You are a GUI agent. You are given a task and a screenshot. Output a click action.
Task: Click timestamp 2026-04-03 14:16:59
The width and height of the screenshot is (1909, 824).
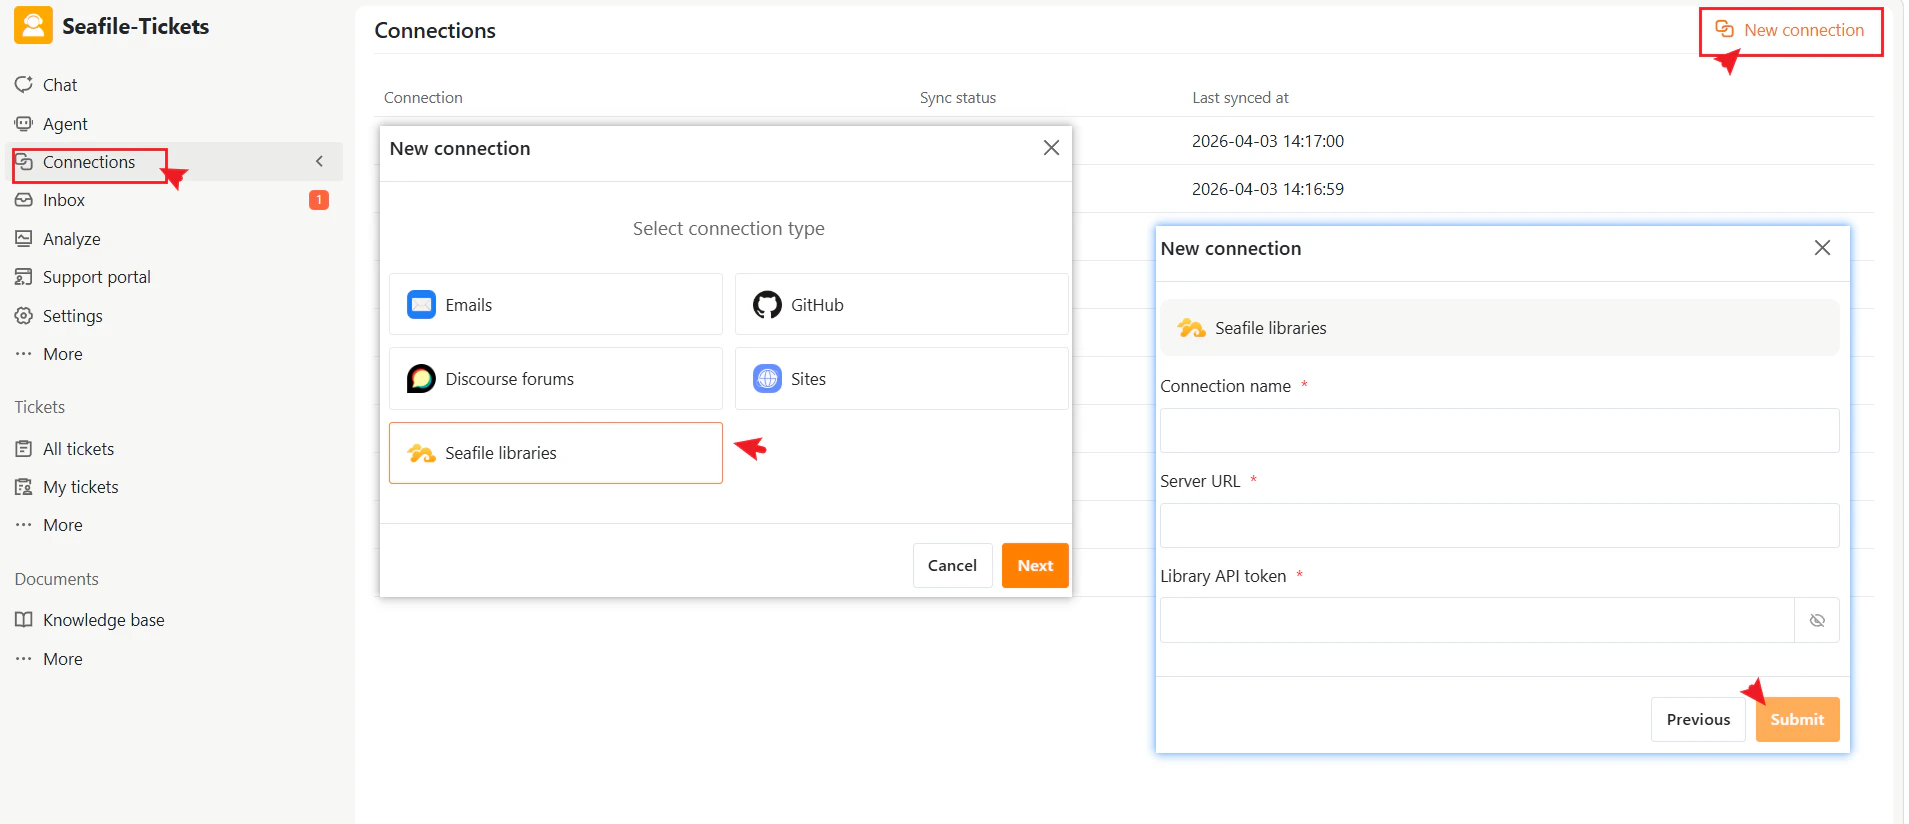1268,189
